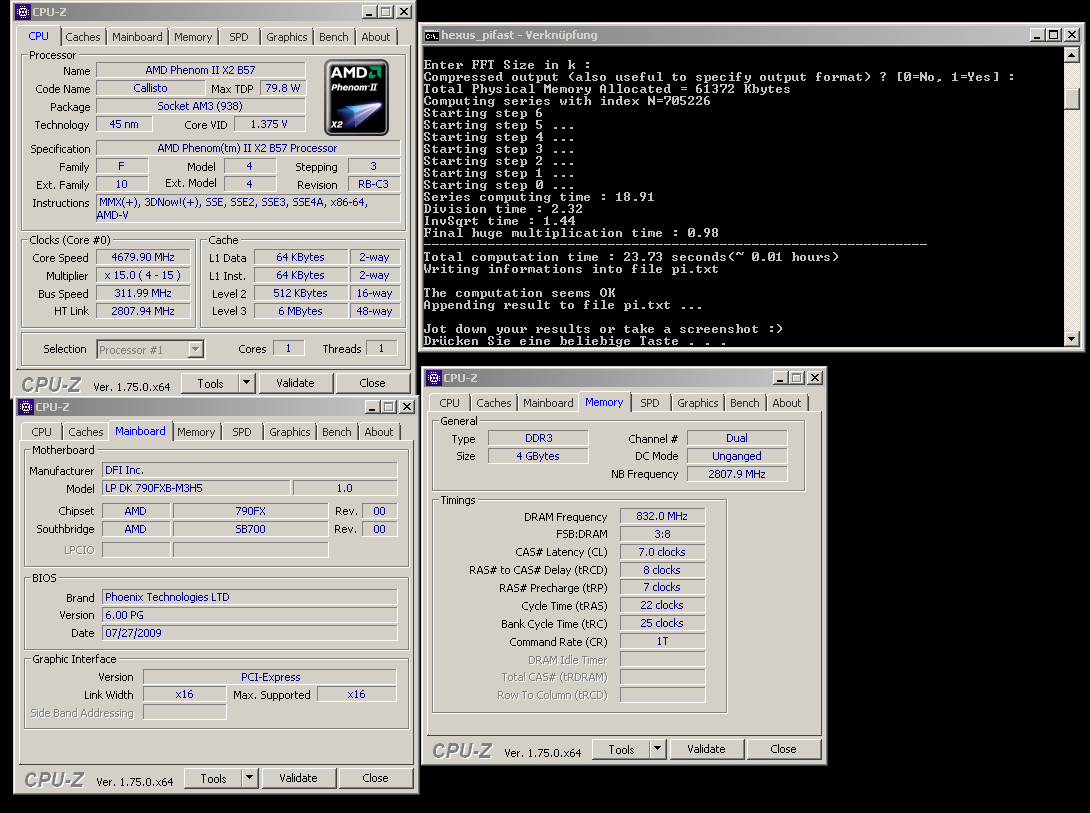Click FSB:DRAM ratio value 3:8

pyautogui.click(x=662, y=534)
